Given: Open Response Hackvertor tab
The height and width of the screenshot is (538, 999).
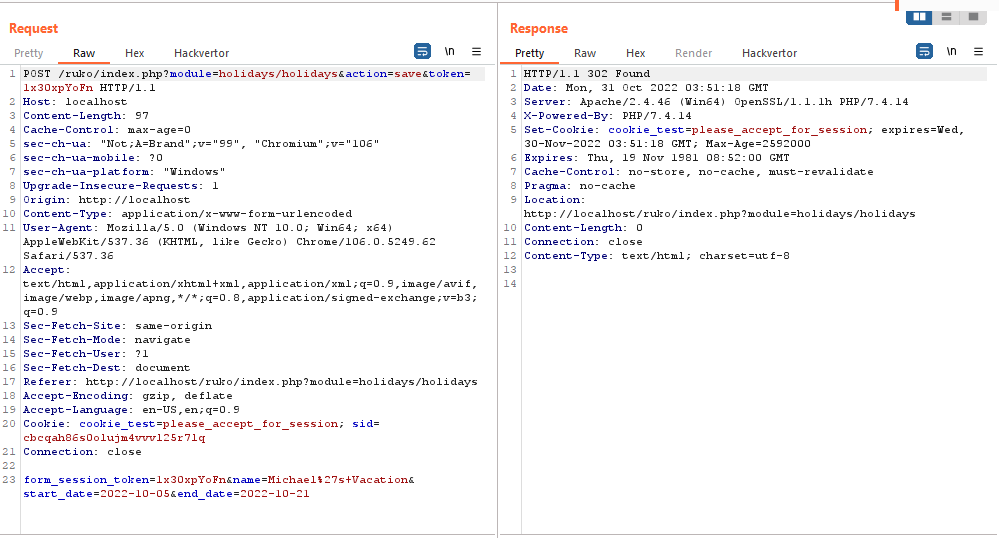Looking at the screenshot, I should click(769, 53).
